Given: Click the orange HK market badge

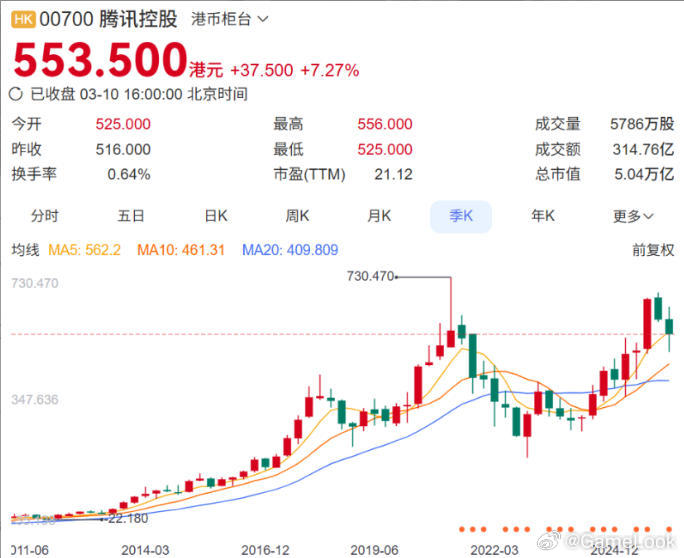Looking at the screenshot, I should [x=23, y=20].
